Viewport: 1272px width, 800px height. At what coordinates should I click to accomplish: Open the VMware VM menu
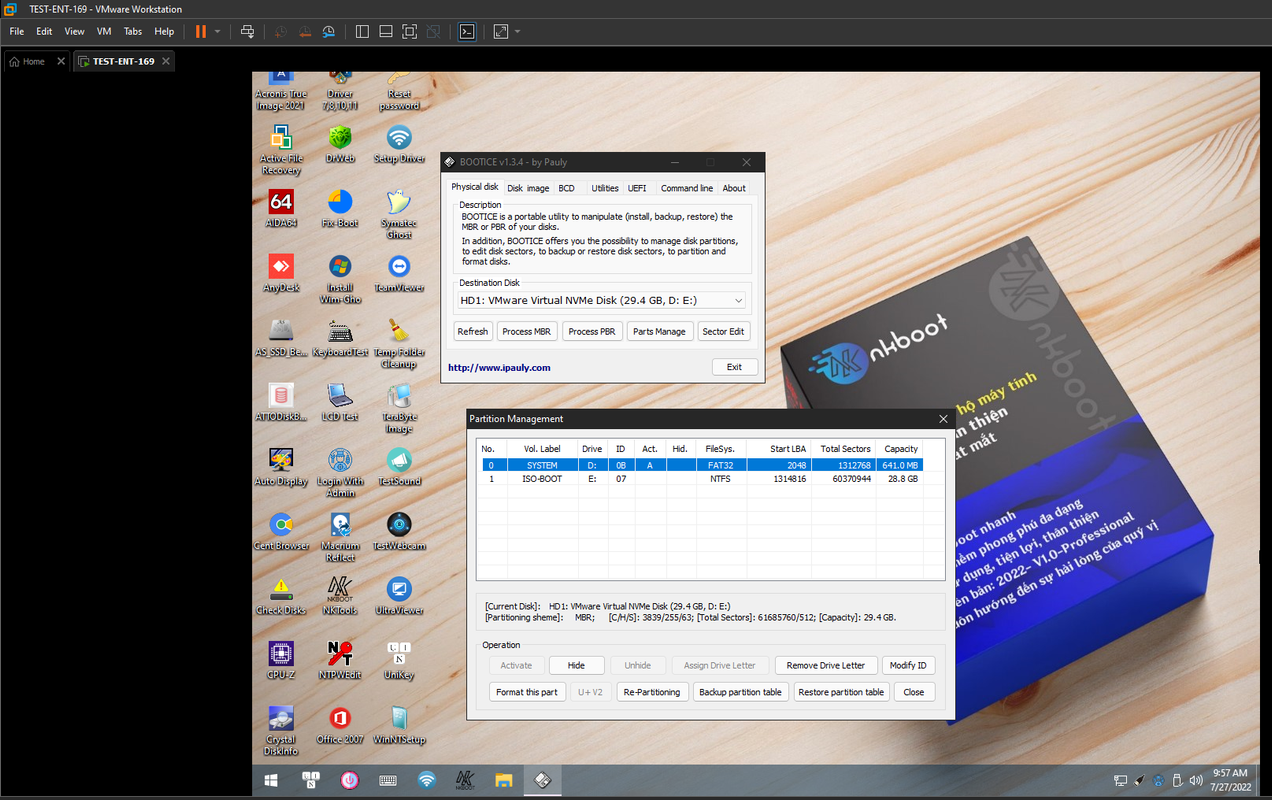(104, 31)
